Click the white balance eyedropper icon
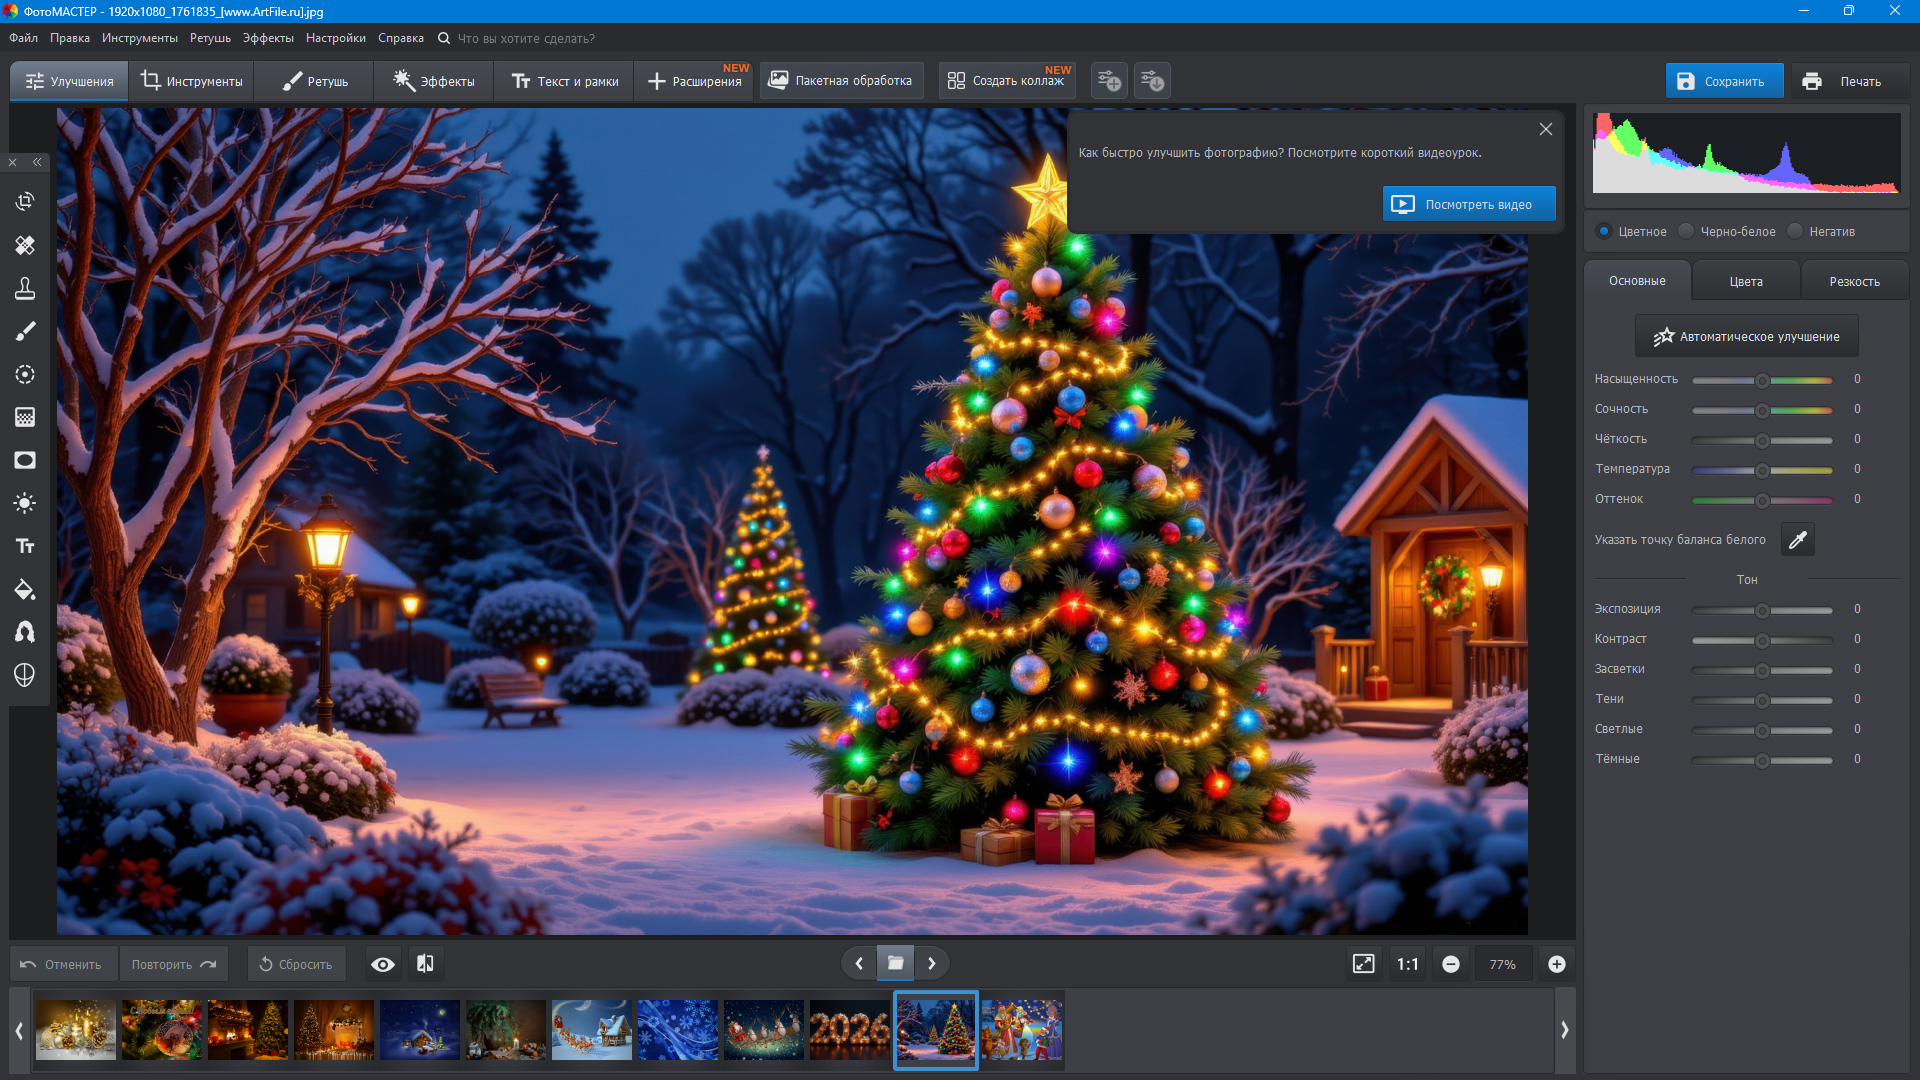 (x=1797, y=540)
